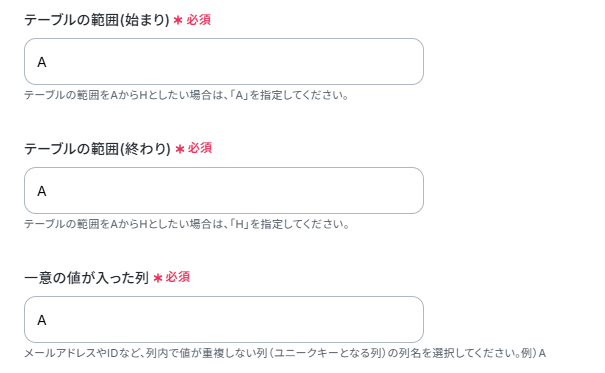605x373 pixels.
Task: Open the 一意の値が入った列 column selector
Action: [x=224, y=319]
